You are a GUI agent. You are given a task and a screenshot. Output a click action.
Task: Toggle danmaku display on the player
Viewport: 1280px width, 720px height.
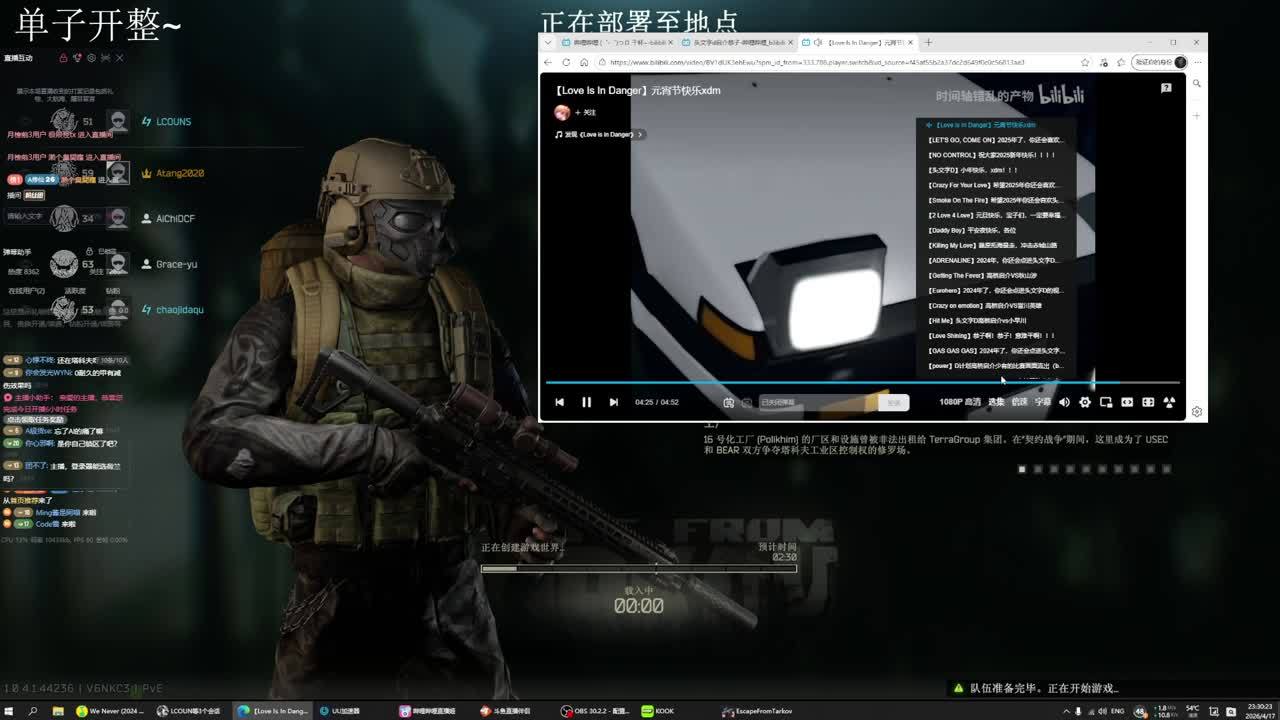click(x=729, y=402)
